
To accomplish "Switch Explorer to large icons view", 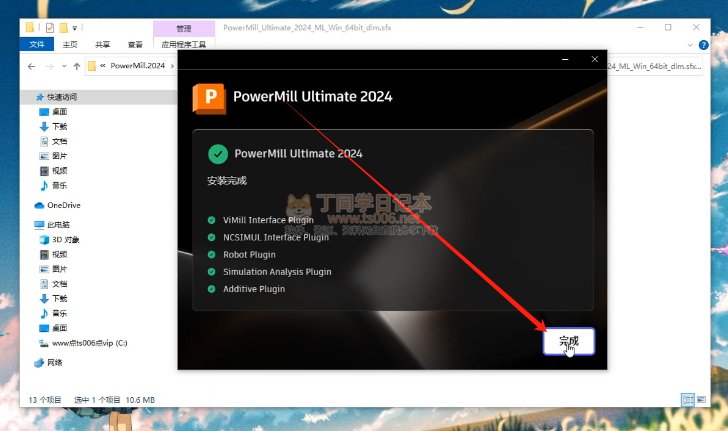I will coord(701,399).
